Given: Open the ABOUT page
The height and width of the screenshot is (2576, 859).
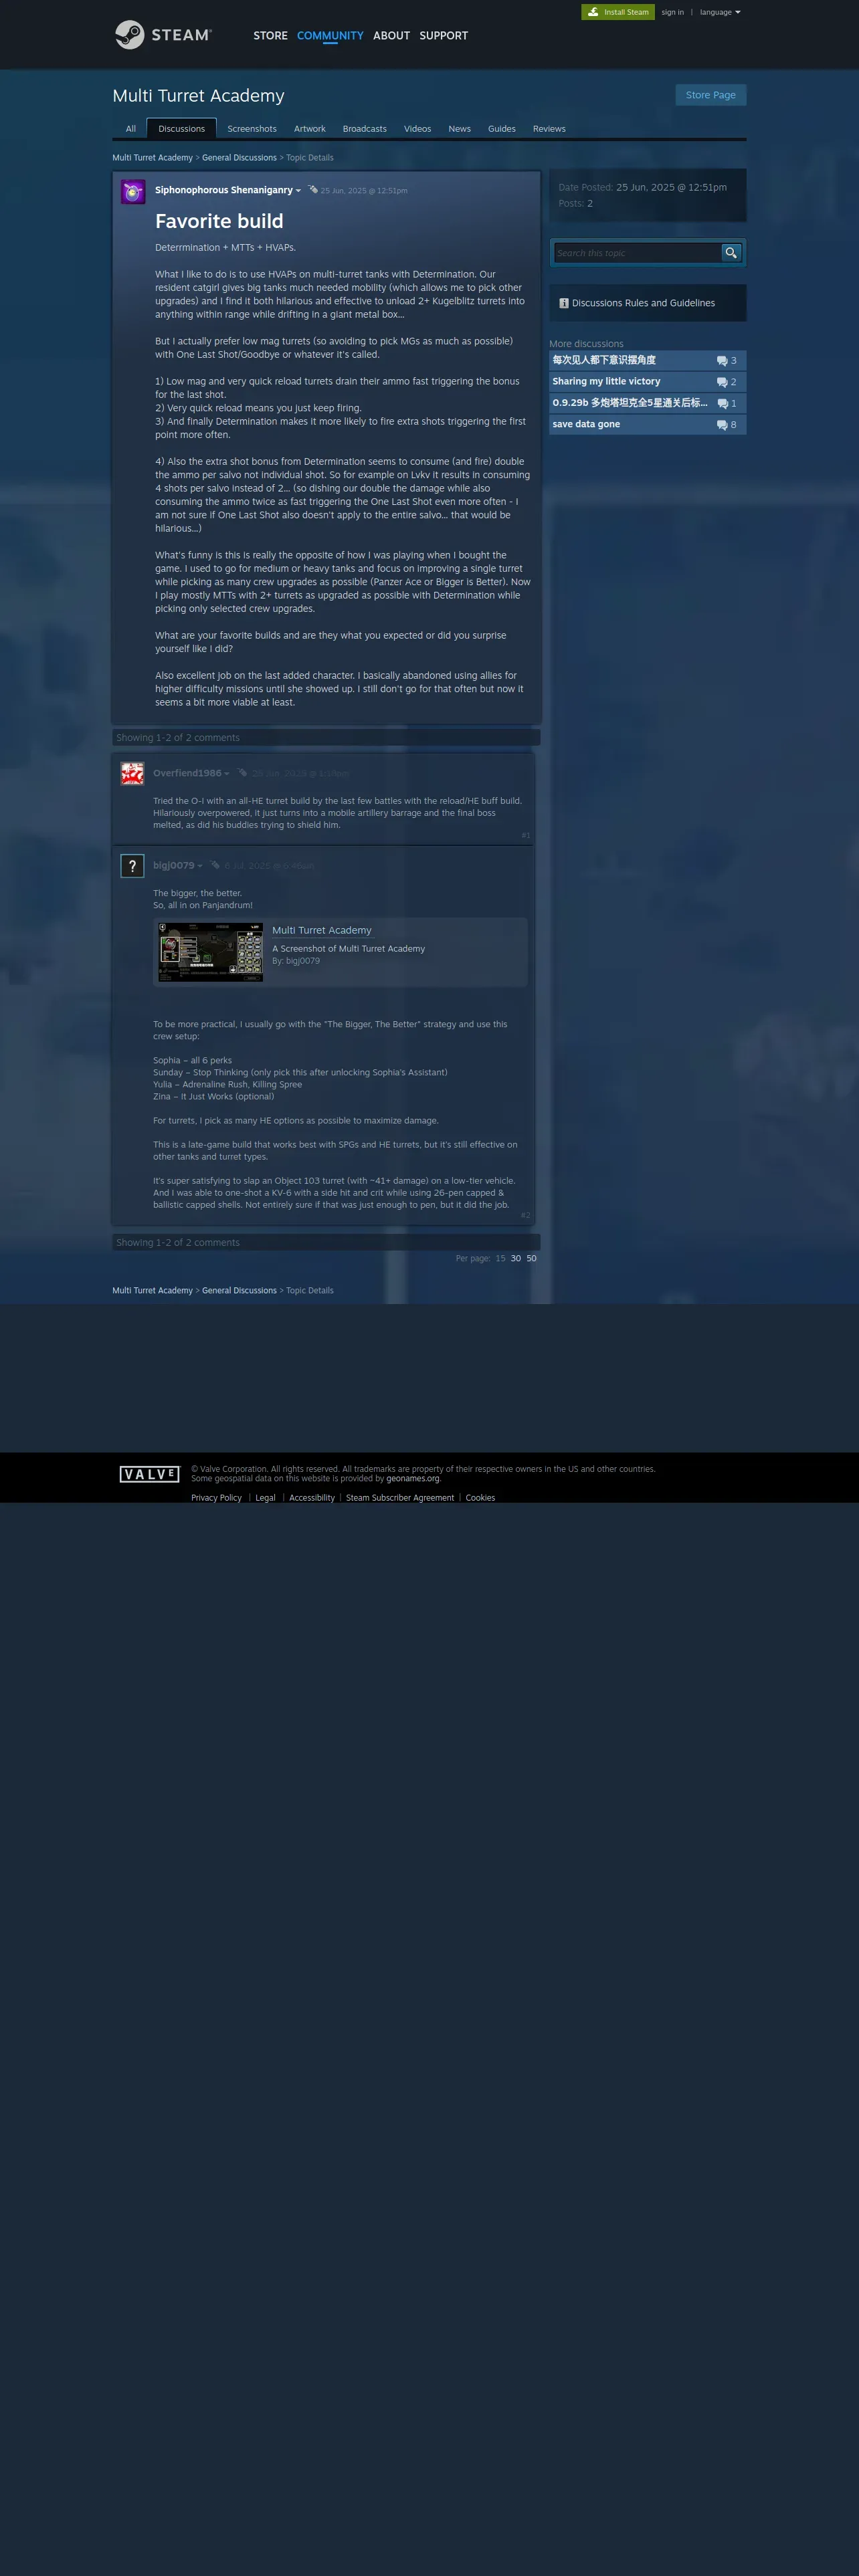Looking at the screenshot, I should [391, 35].
